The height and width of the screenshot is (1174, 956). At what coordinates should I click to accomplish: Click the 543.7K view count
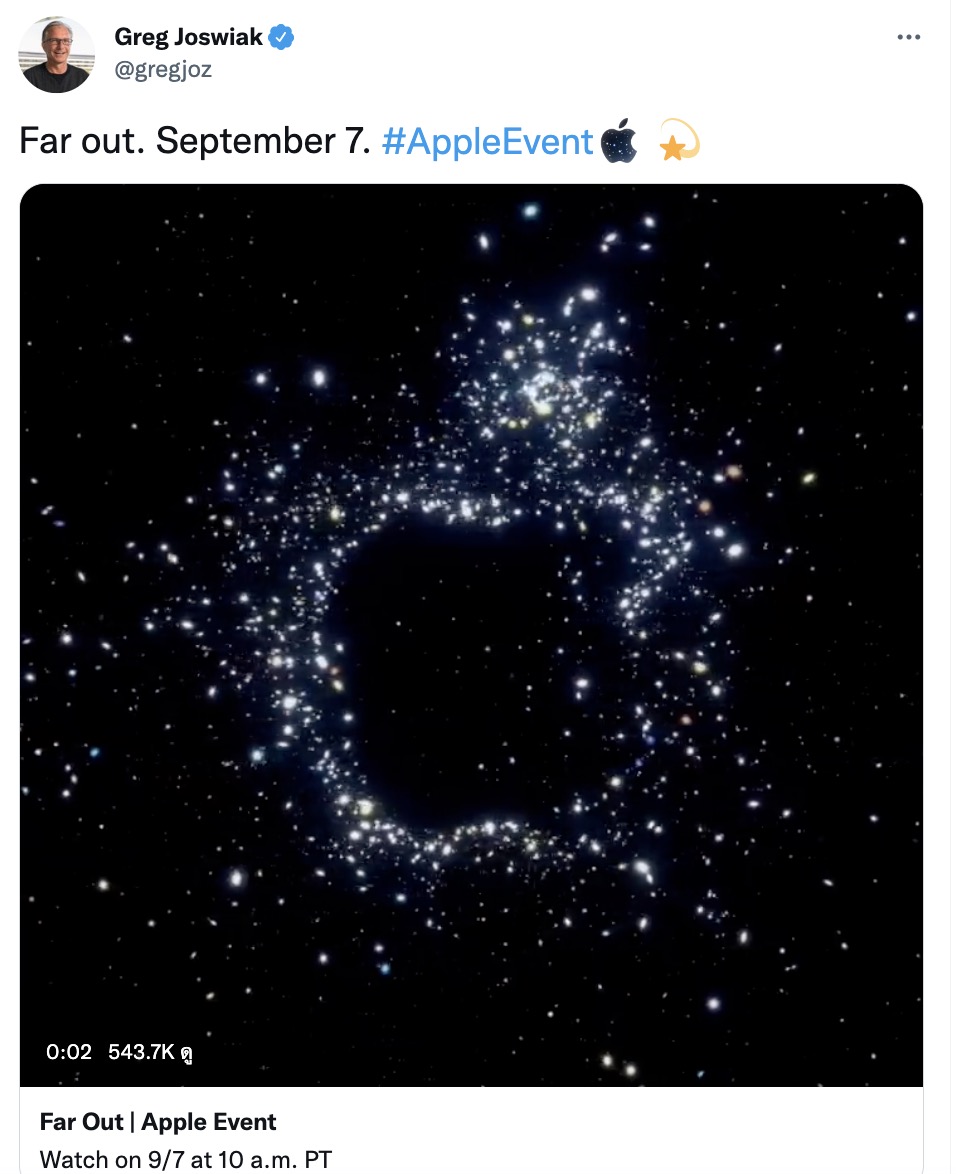[x=142, y=1052]
